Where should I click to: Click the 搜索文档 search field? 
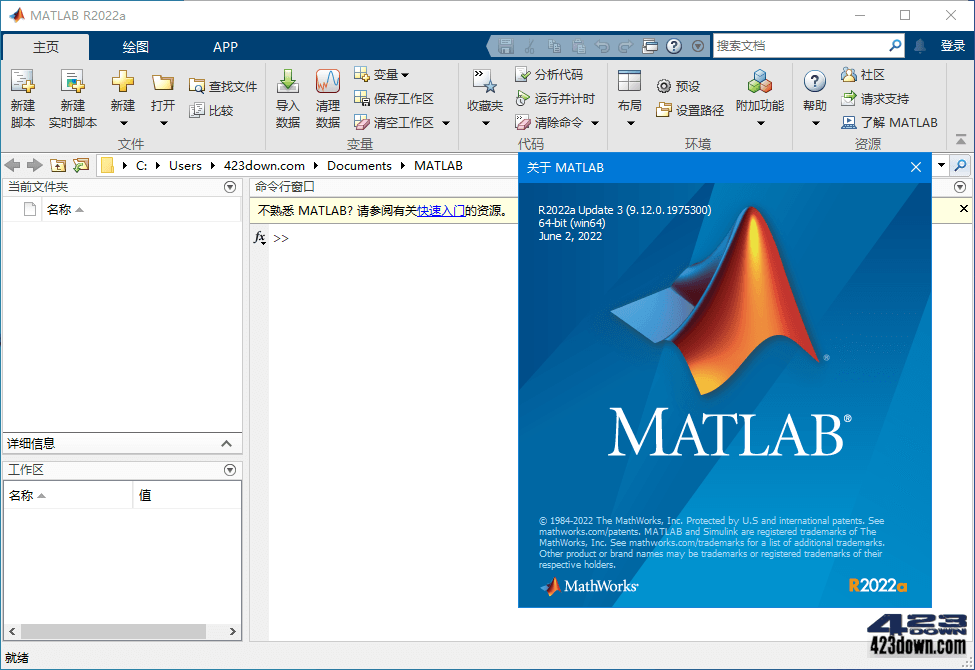click(x=800, y=45)
